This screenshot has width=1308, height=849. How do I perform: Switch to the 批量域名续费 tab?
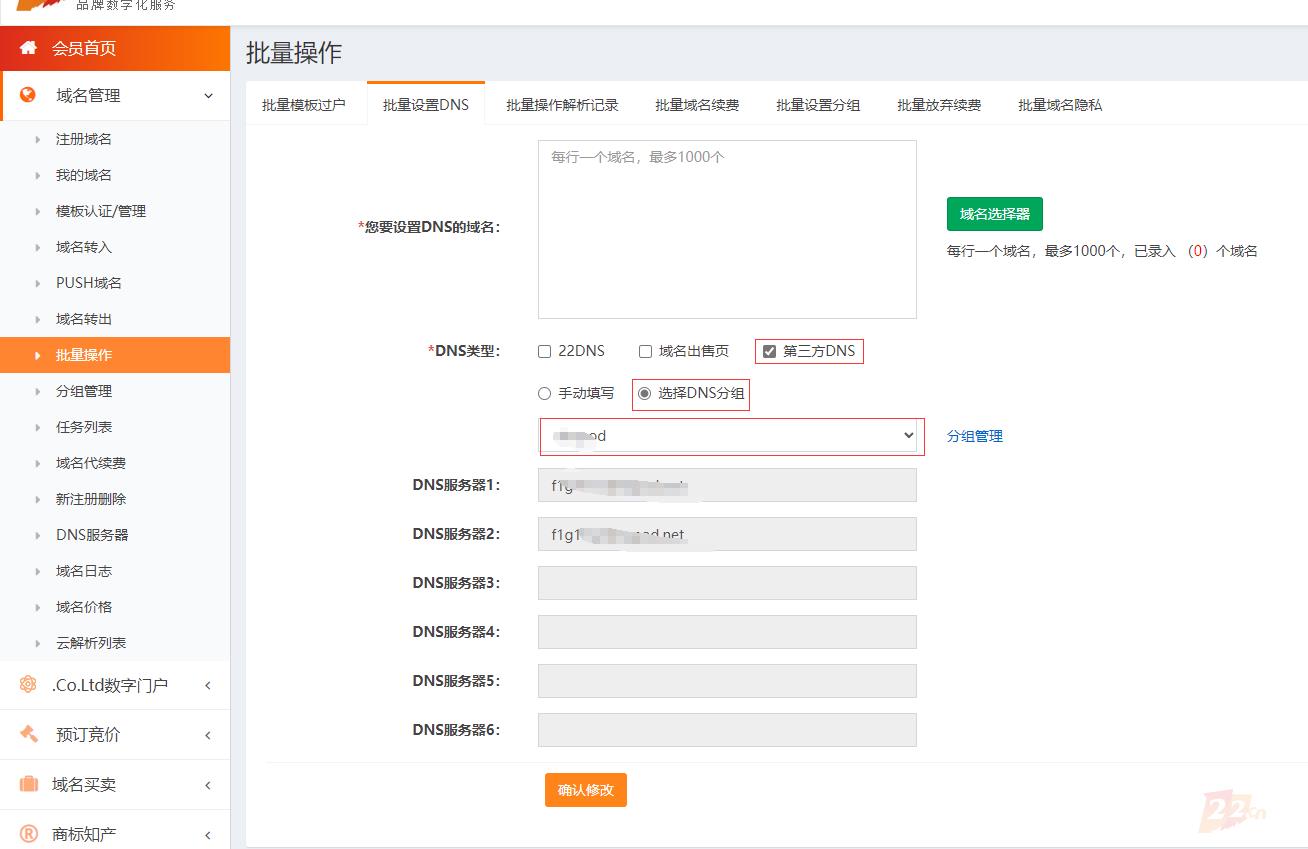[697, 105]
